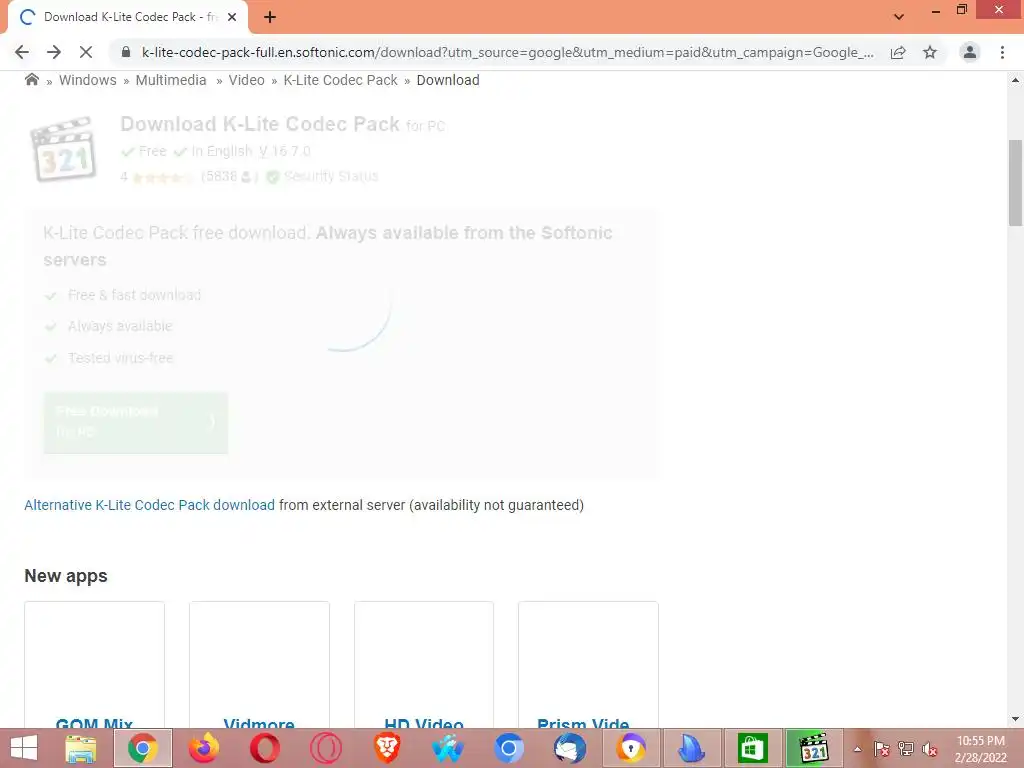Open the Windows Store taskbar icon

click(752, 748)
